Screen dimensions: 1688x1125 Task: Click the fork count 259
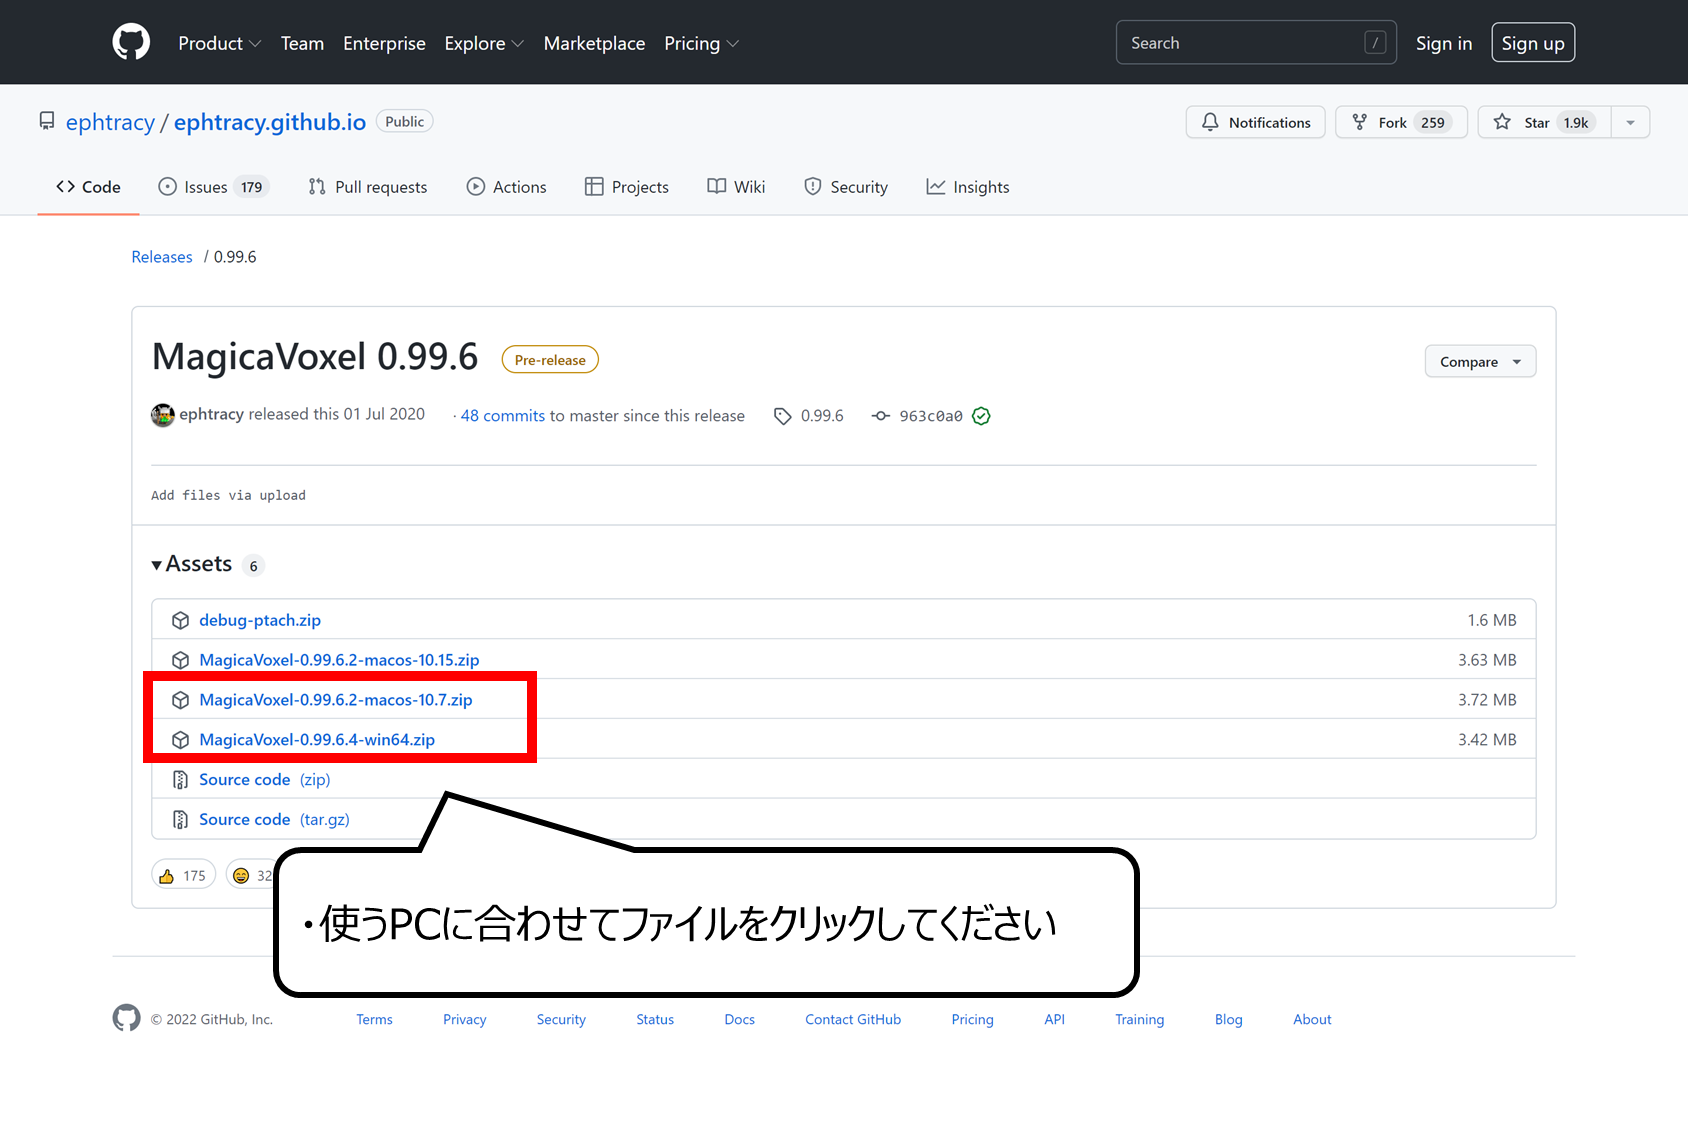(x=1433, y=122)
